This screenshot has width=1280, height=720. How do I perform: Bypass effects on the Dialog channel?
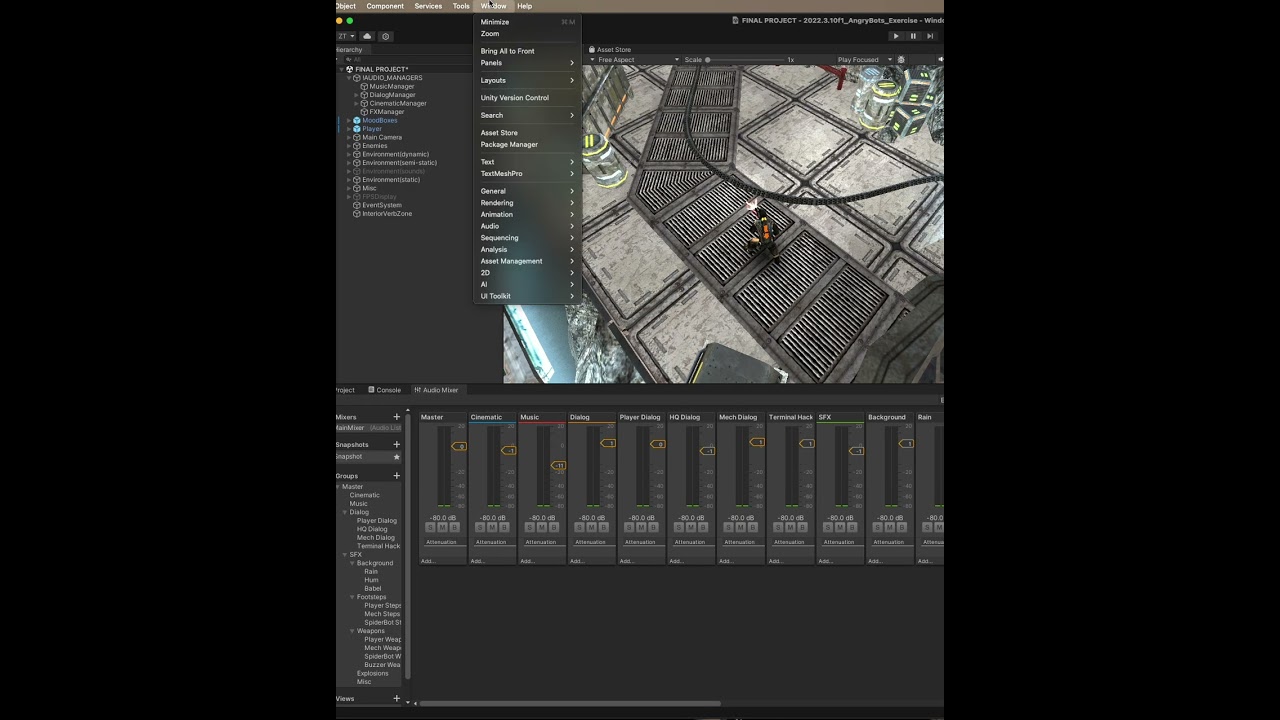pyautogui.click(x=603, y=527)
